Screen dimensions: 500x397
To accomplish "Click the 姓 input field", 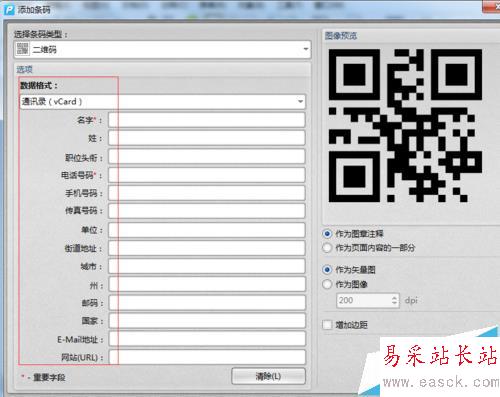I will coord(207,138).
